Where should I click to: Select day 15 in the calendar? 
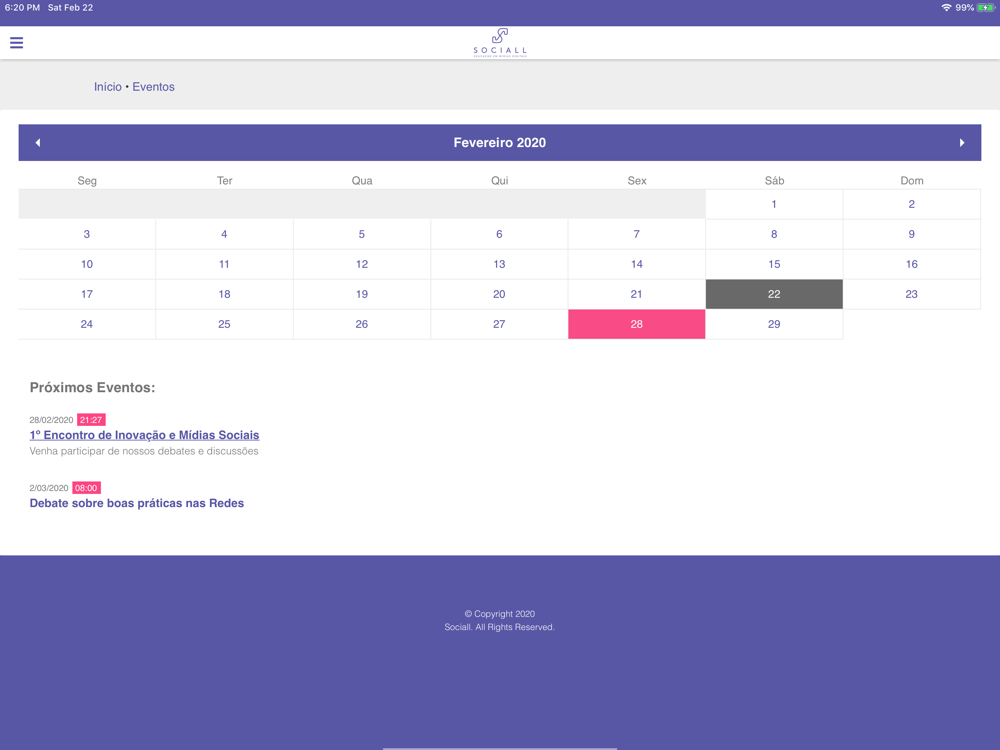click(x=774, y=264)
